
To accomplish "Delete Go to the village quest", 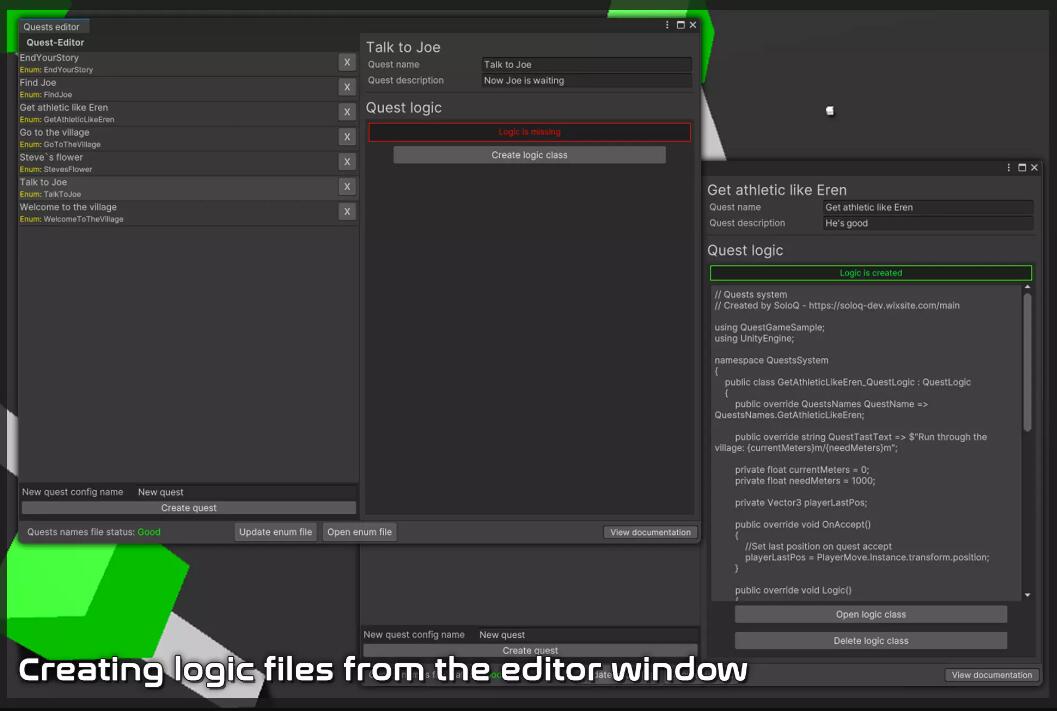I will coord(347,137).
